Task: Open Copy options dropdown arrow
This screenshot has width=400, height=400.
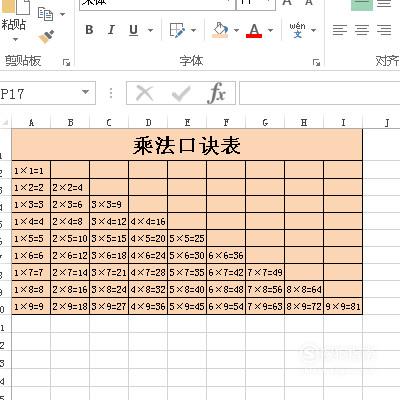Action: [x=62, y=14]
